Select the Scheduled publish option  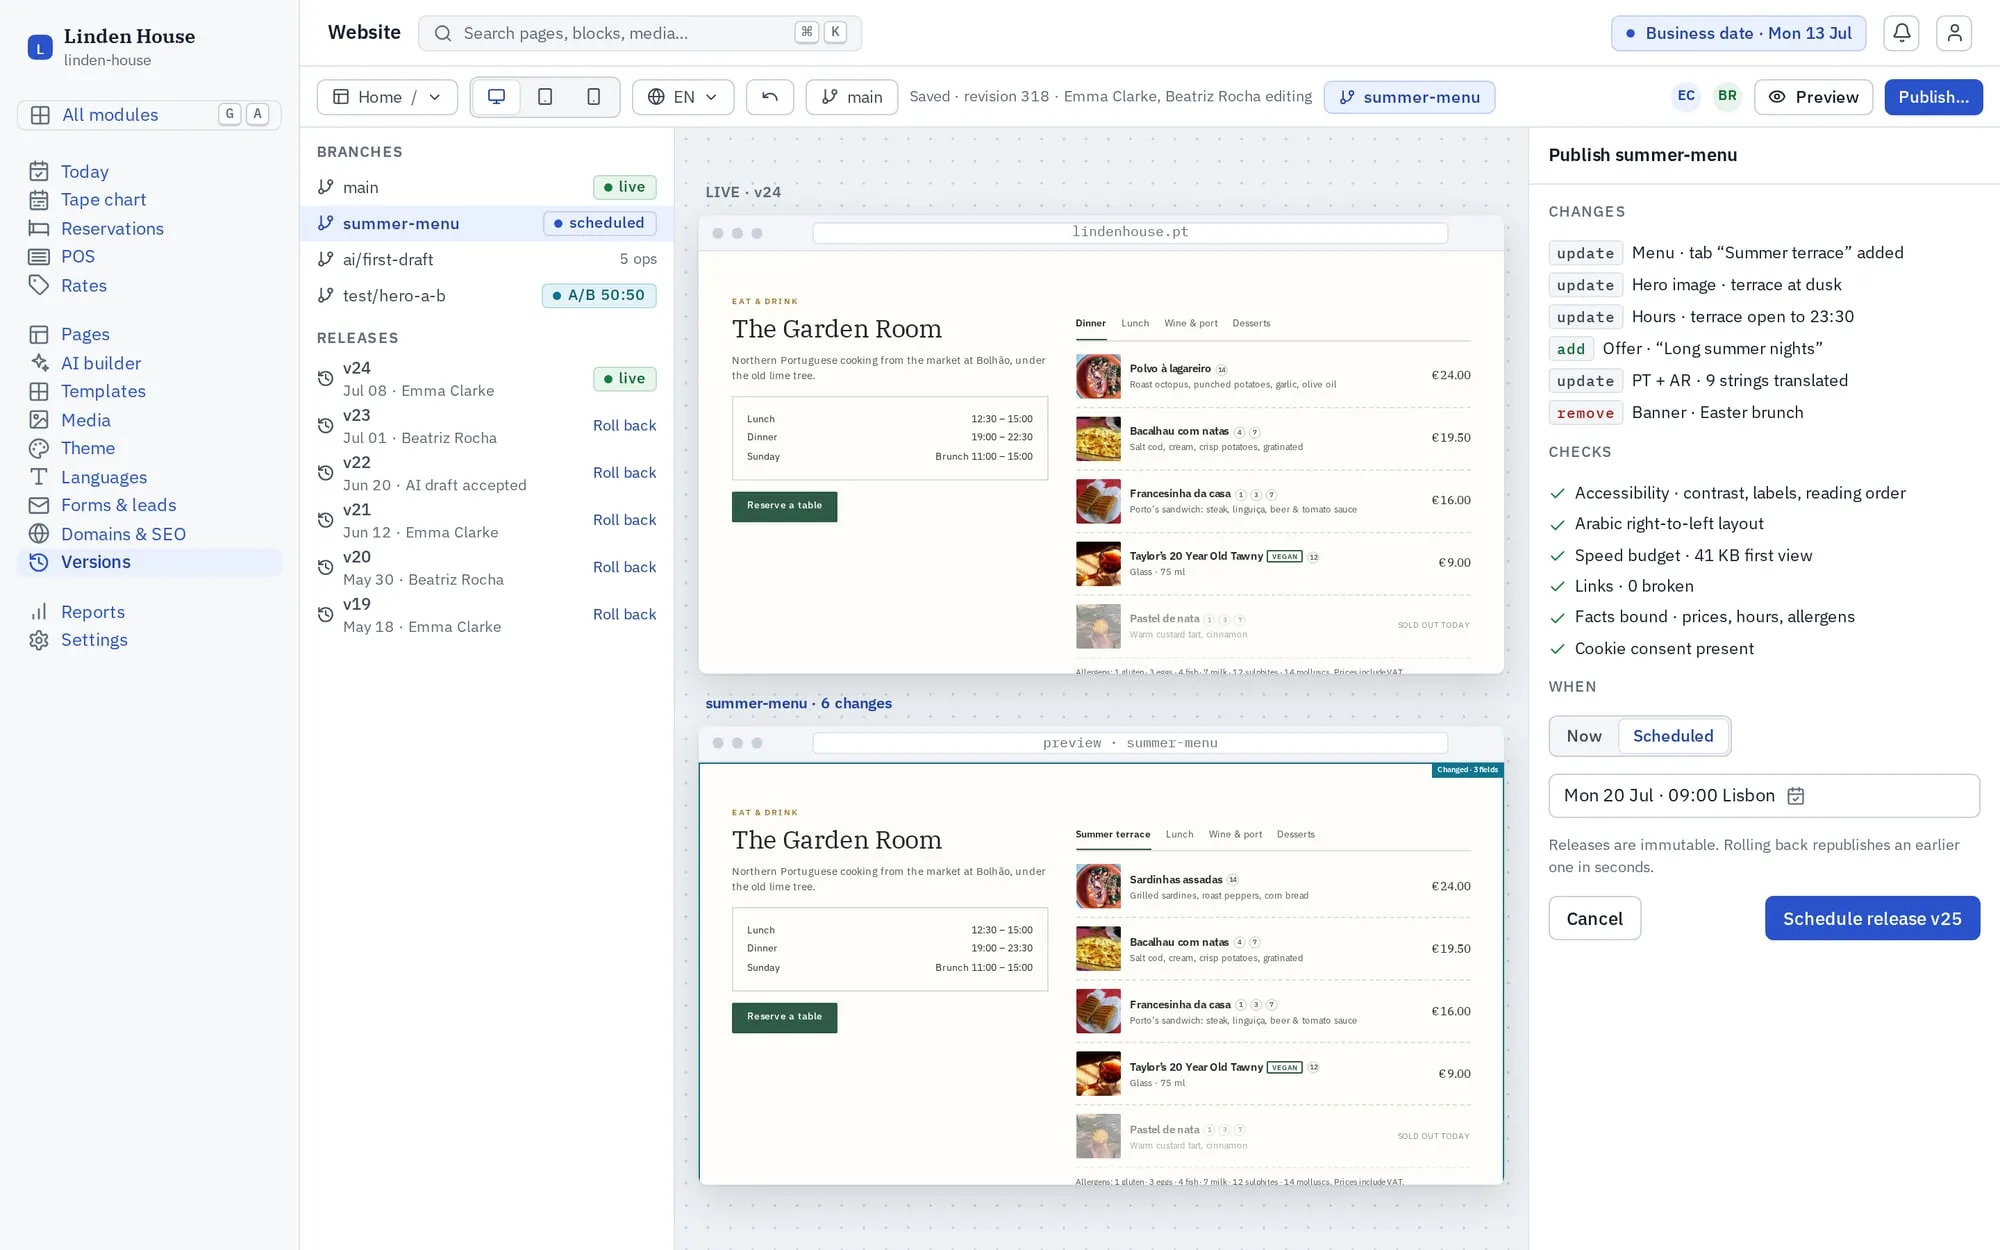point(1673,736)
